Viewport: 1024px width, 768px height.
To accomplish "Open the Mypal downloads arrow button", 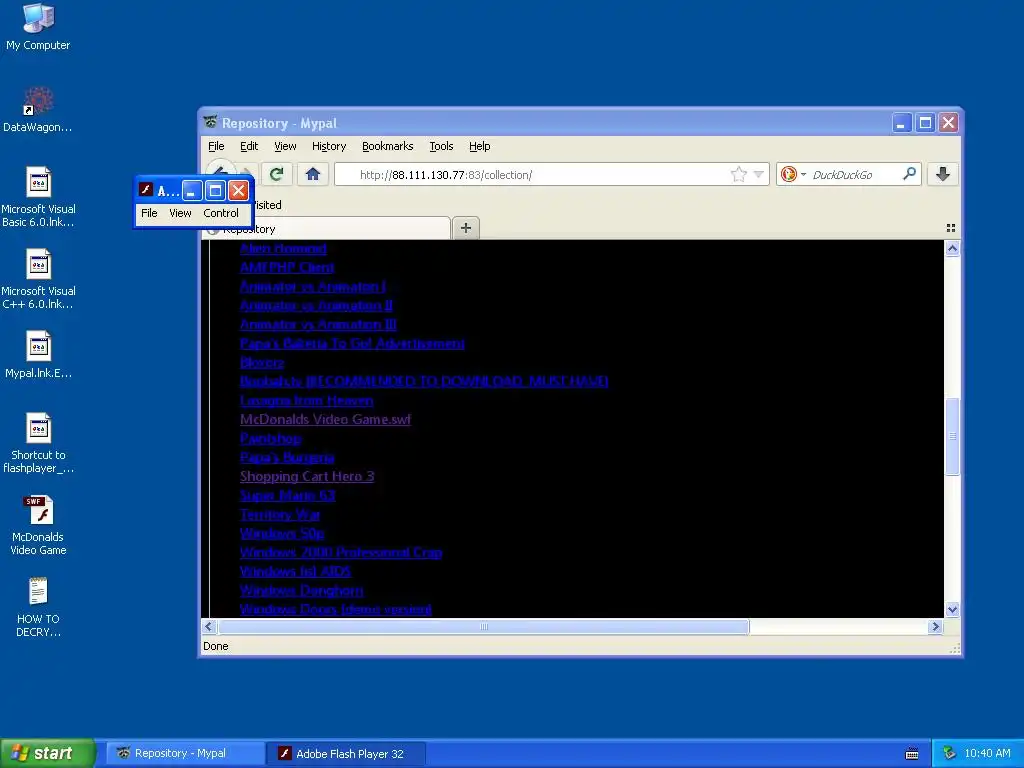I will (x=942, y=174).
